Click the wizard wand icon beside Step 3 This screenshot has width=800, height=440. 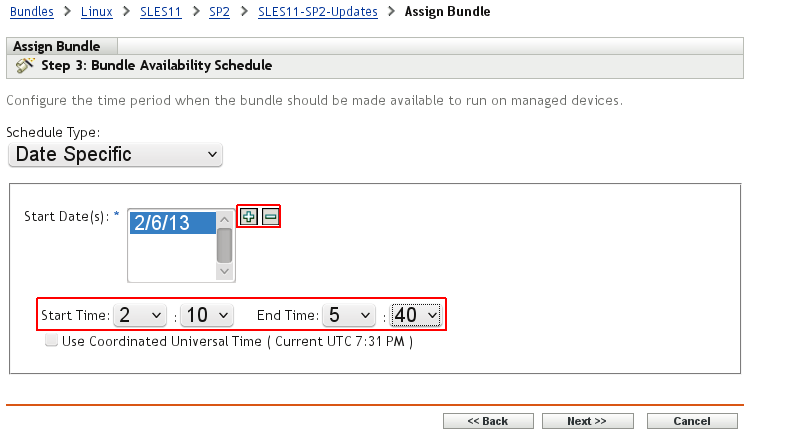(26, 66)
